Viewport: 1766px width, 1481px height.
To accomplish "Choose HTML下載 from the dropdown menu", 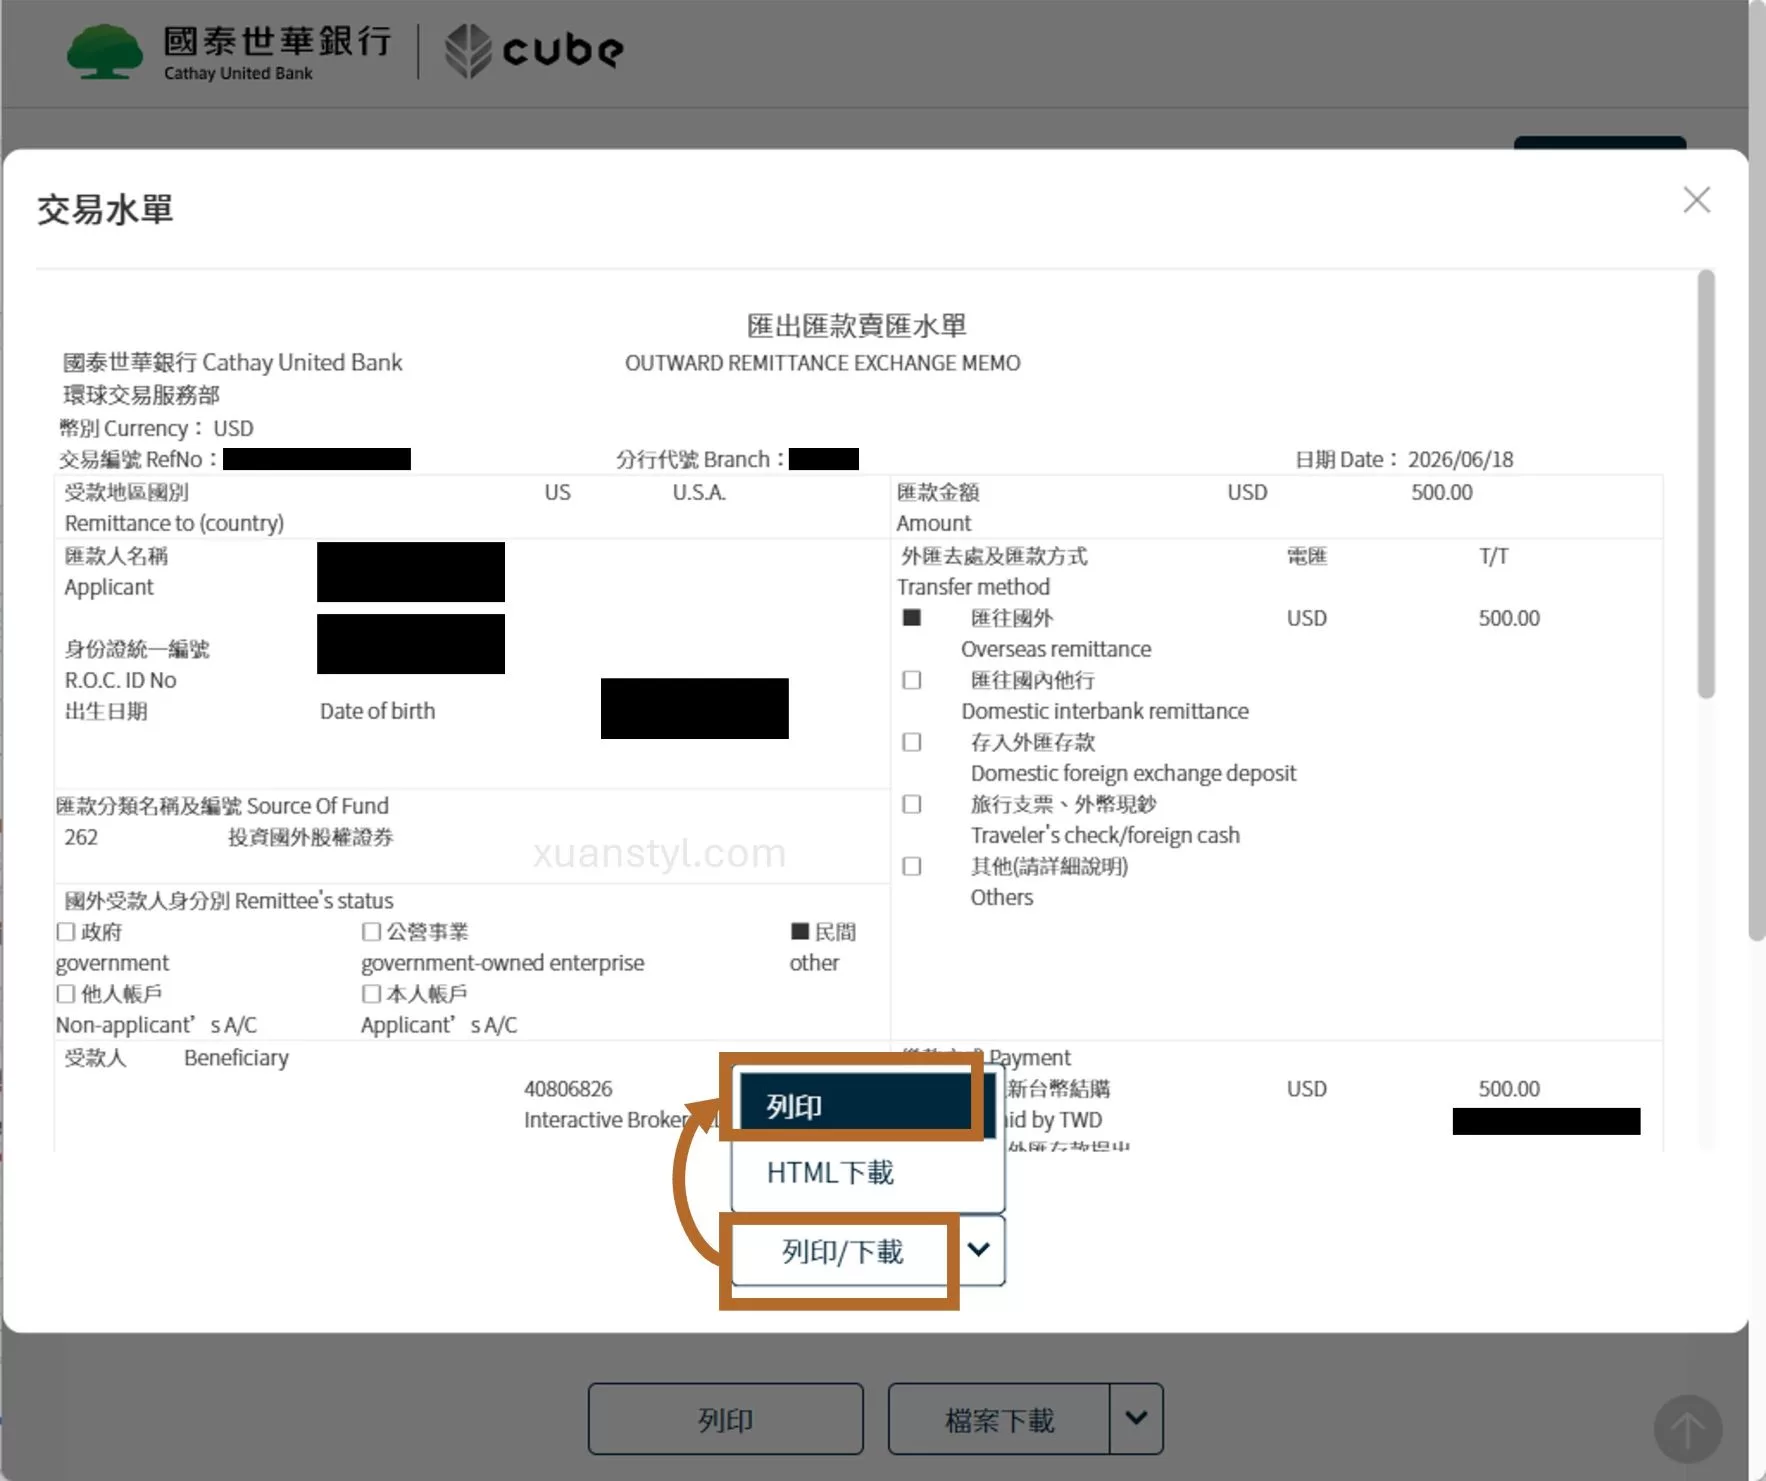I will pos(867,1173).
